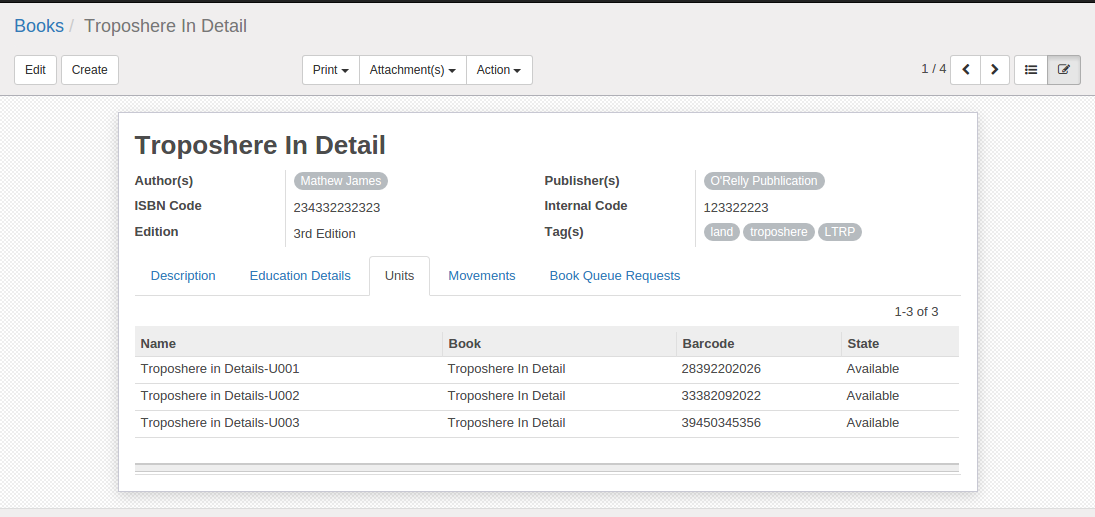The image size is (1095, 517).
Task: Open the Action dropdown menu
Action: tap(499, 70)
